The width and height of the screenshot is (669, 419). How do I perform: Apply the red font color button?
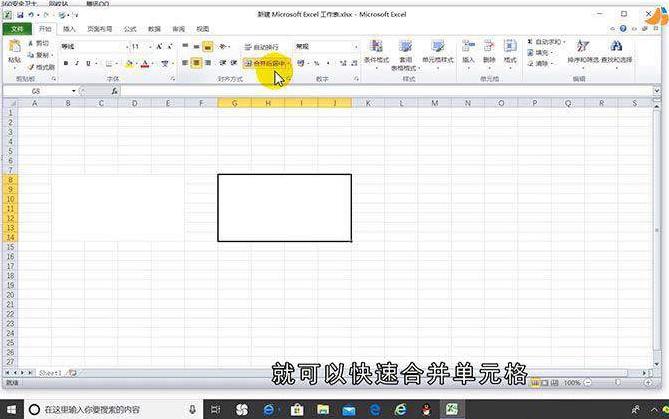pos(145,64)
